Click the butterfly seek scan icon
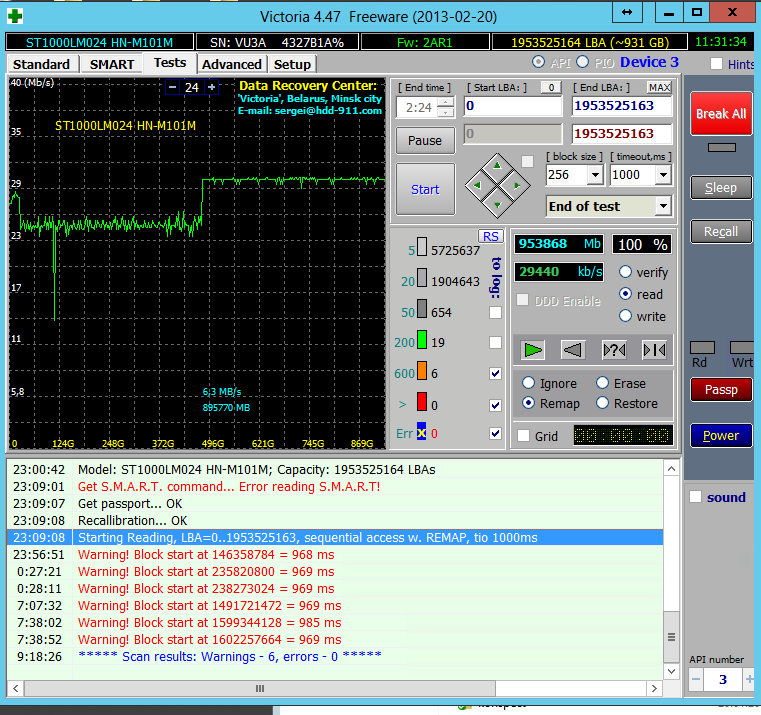 click(654, 350)
